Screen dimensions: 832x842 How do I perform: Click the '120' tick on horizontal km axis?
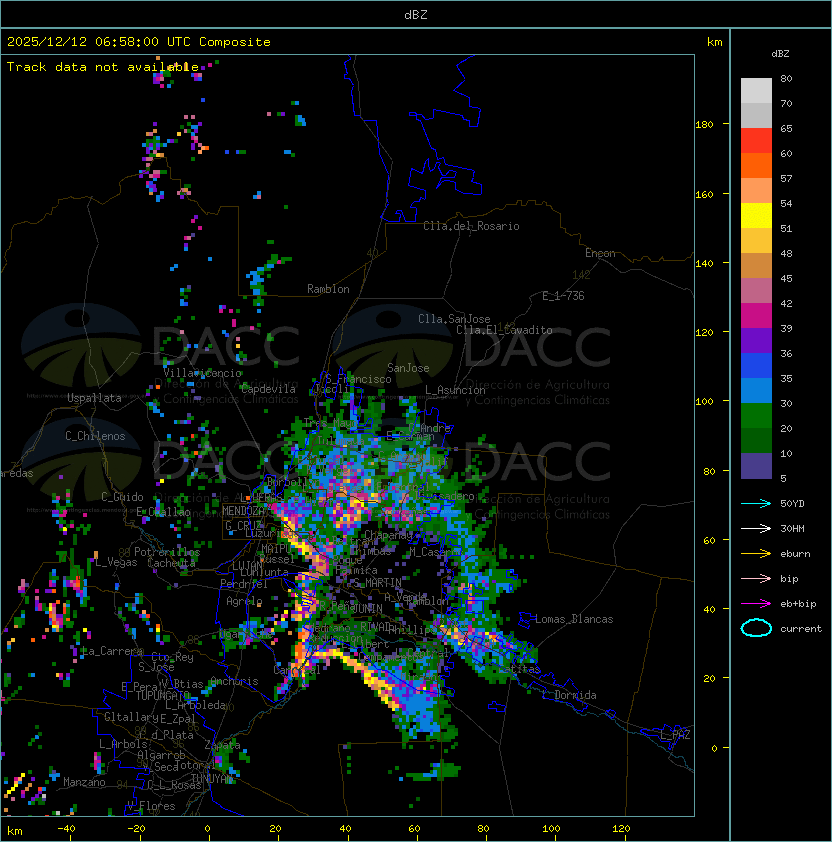click(621, 829)
